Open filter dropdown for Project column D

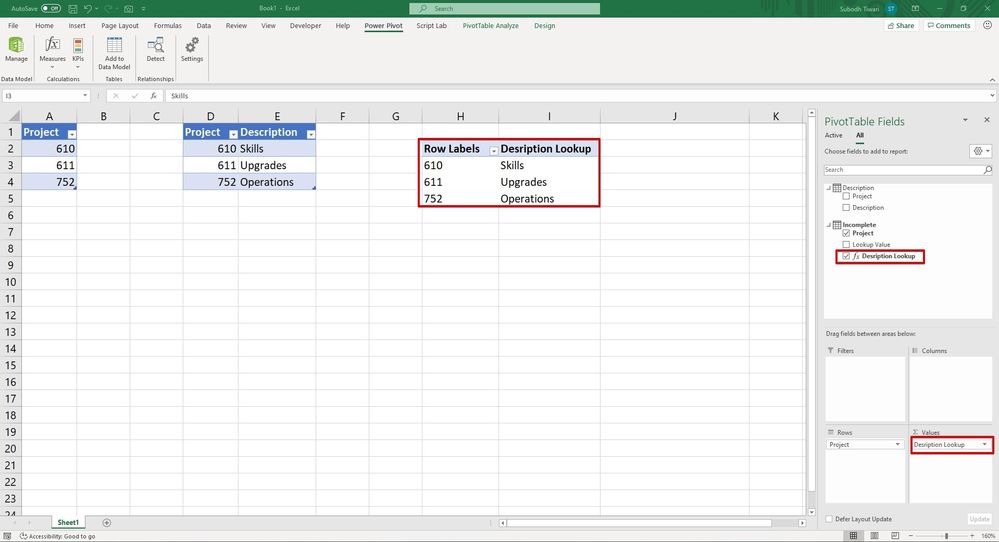tap(233, 134)
